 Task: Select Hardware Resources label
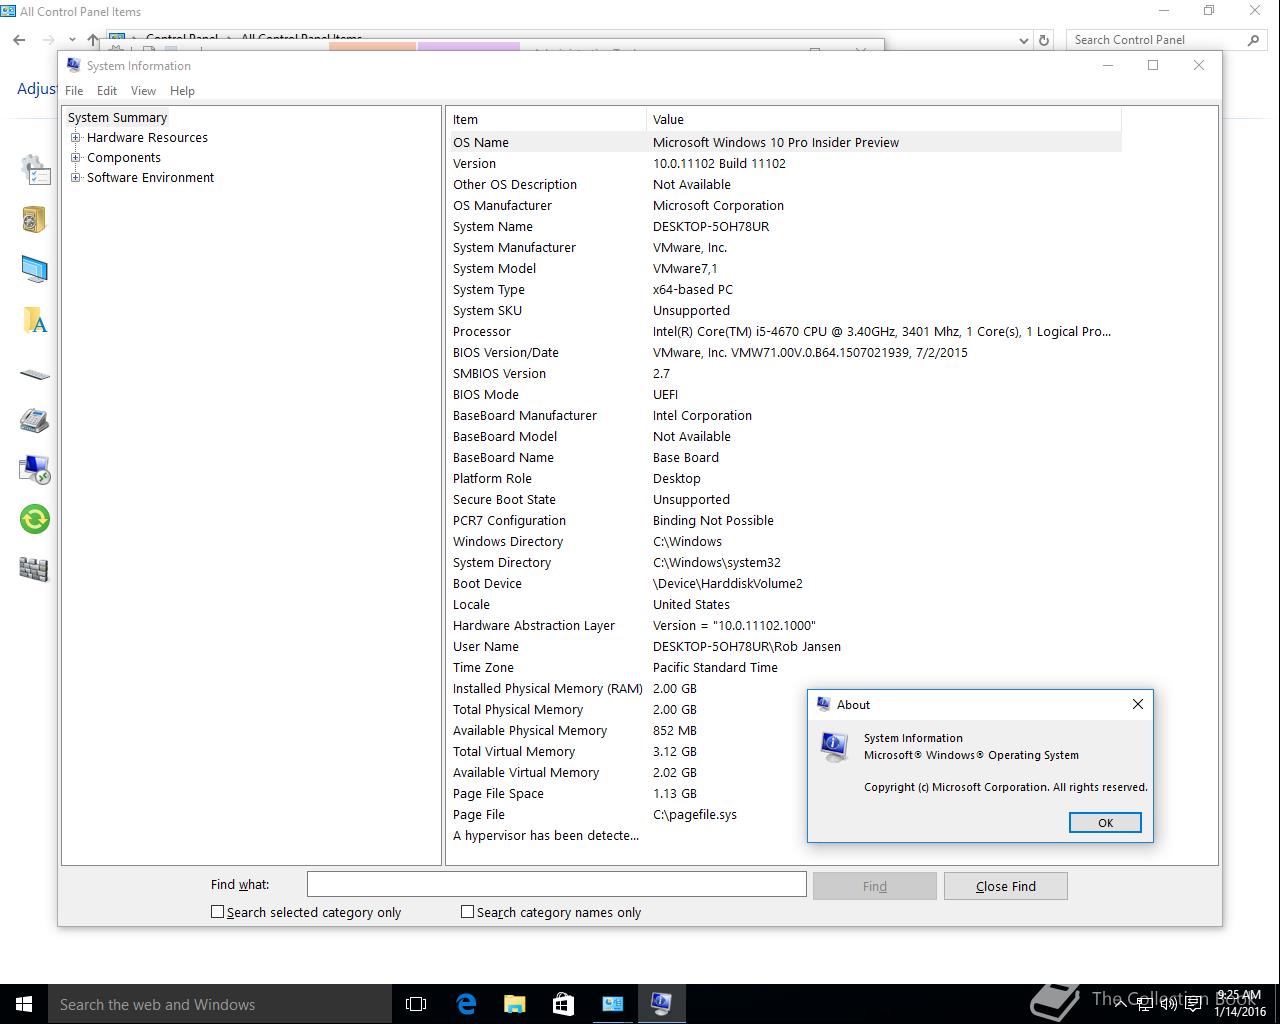click(147, 138)
